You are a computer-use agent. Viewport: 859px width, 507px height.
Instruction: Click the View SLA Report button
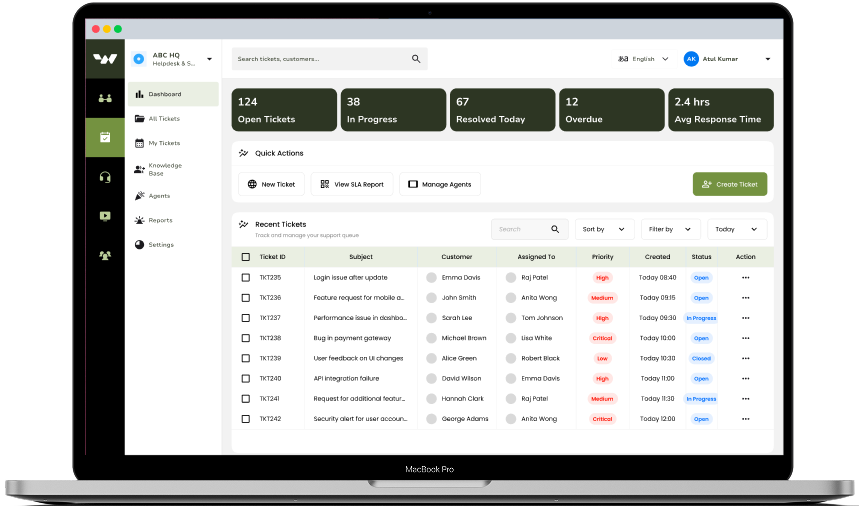tap(352, 184)
